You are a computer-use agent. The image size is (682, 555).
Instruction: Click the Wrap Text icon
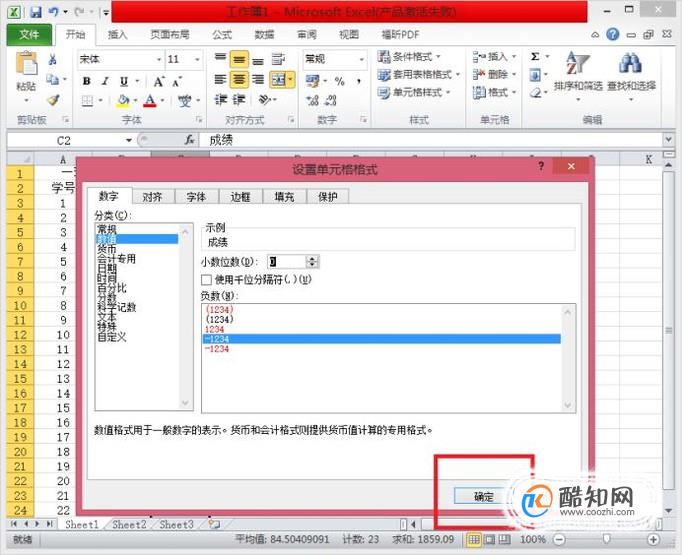(278, 59)
